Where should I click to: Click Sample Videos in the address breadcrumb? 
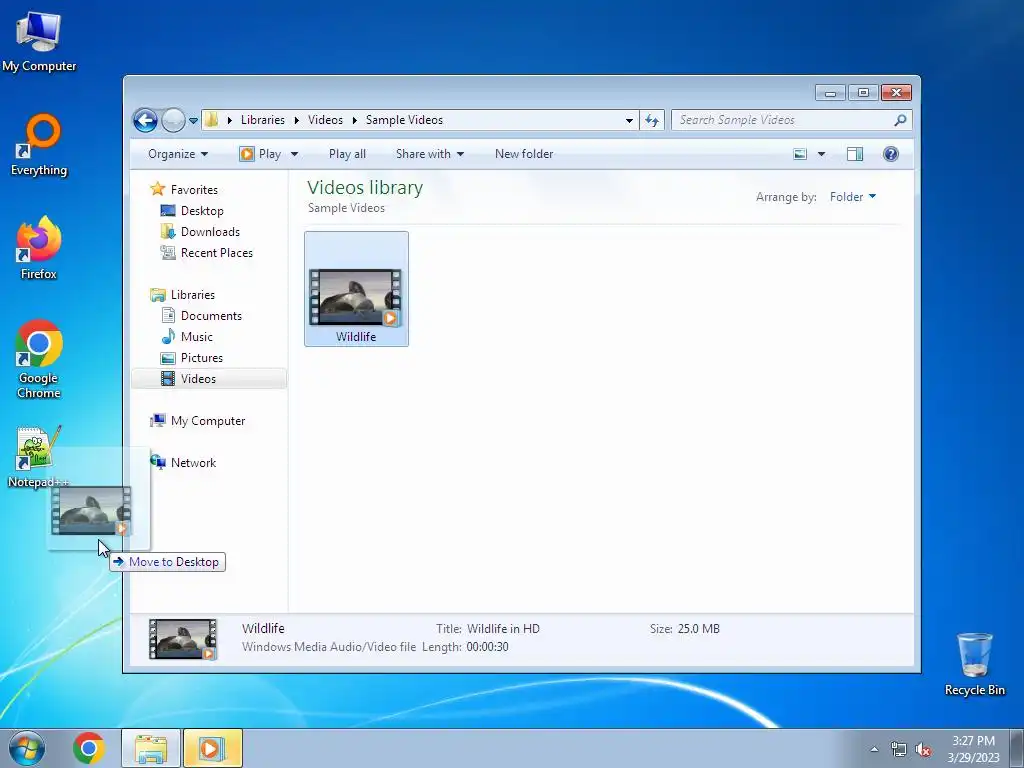(404, 120)
